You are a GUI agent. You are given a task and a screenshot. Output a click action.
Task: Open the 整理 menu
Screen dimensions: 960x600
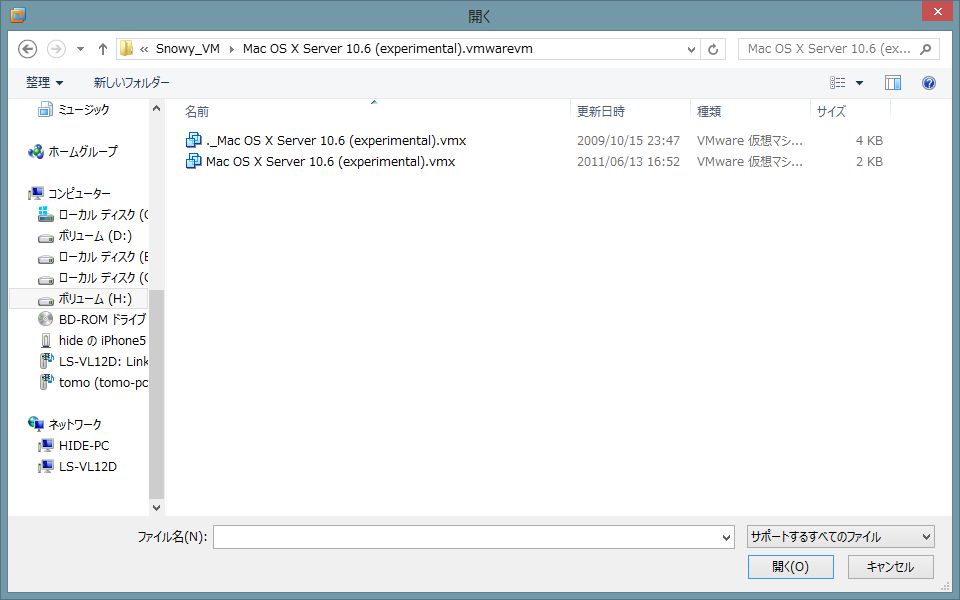point(44,82)
